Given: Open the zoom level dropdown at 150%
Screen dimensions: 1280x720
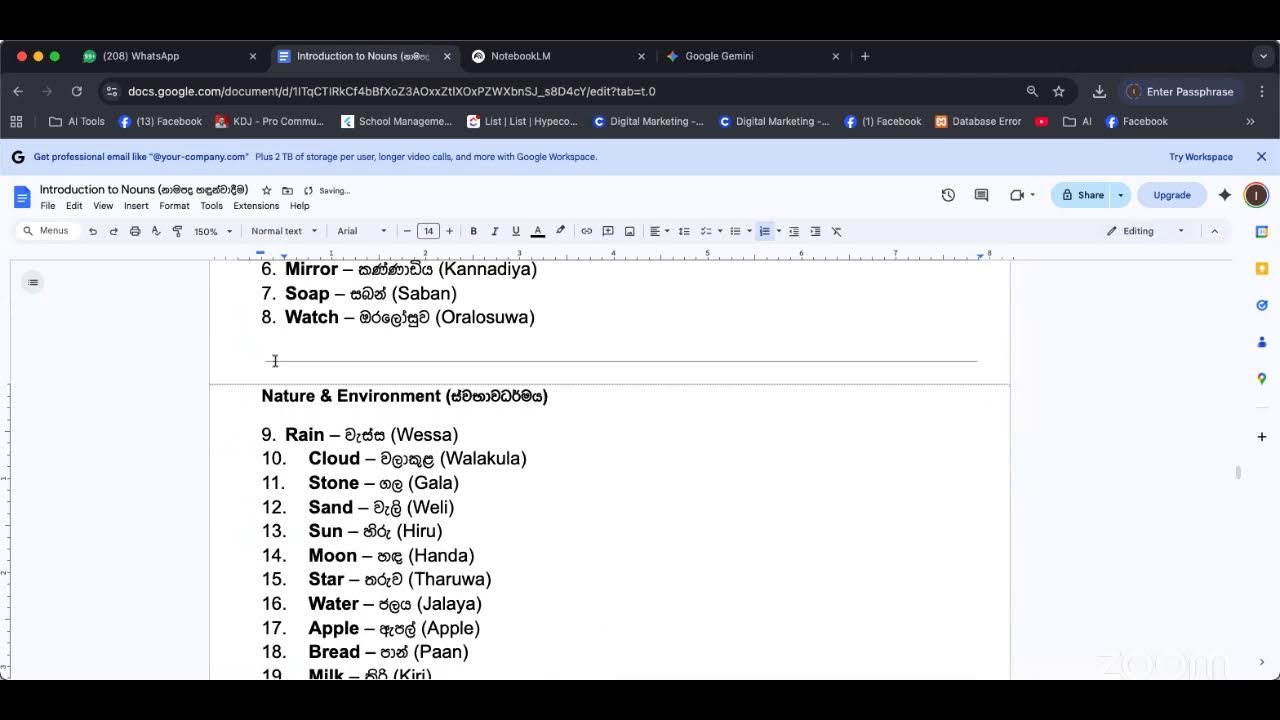Looking at the screenshot, I should pyautogui.click(x=212, y=231).
